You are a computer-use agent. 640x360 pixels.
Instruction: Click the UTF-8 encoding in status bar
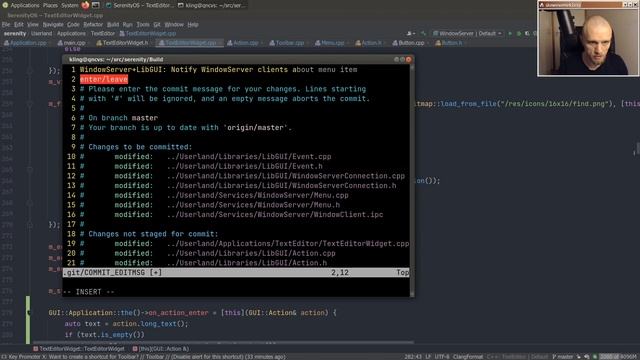tap(442, 357)
